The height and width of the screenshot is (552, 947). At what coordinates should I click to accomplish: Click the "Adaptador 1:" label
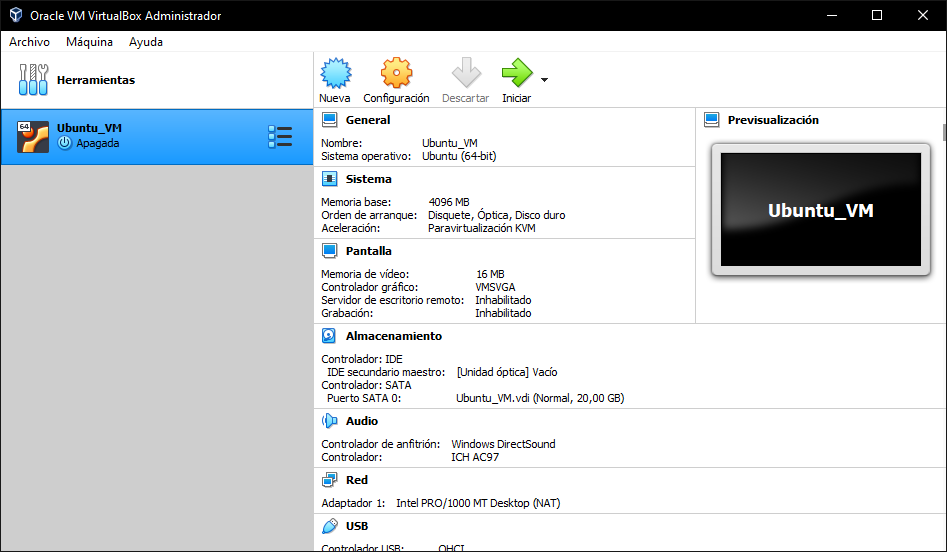(x=353, y=503)
